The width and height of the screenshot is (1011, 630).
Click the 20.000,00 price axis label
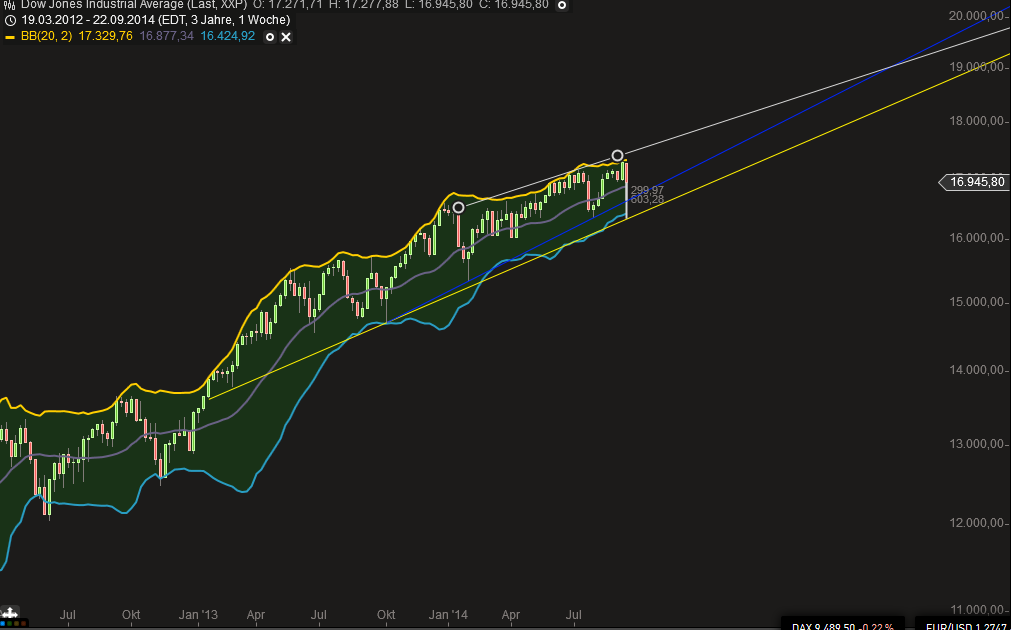click(977, 15)
